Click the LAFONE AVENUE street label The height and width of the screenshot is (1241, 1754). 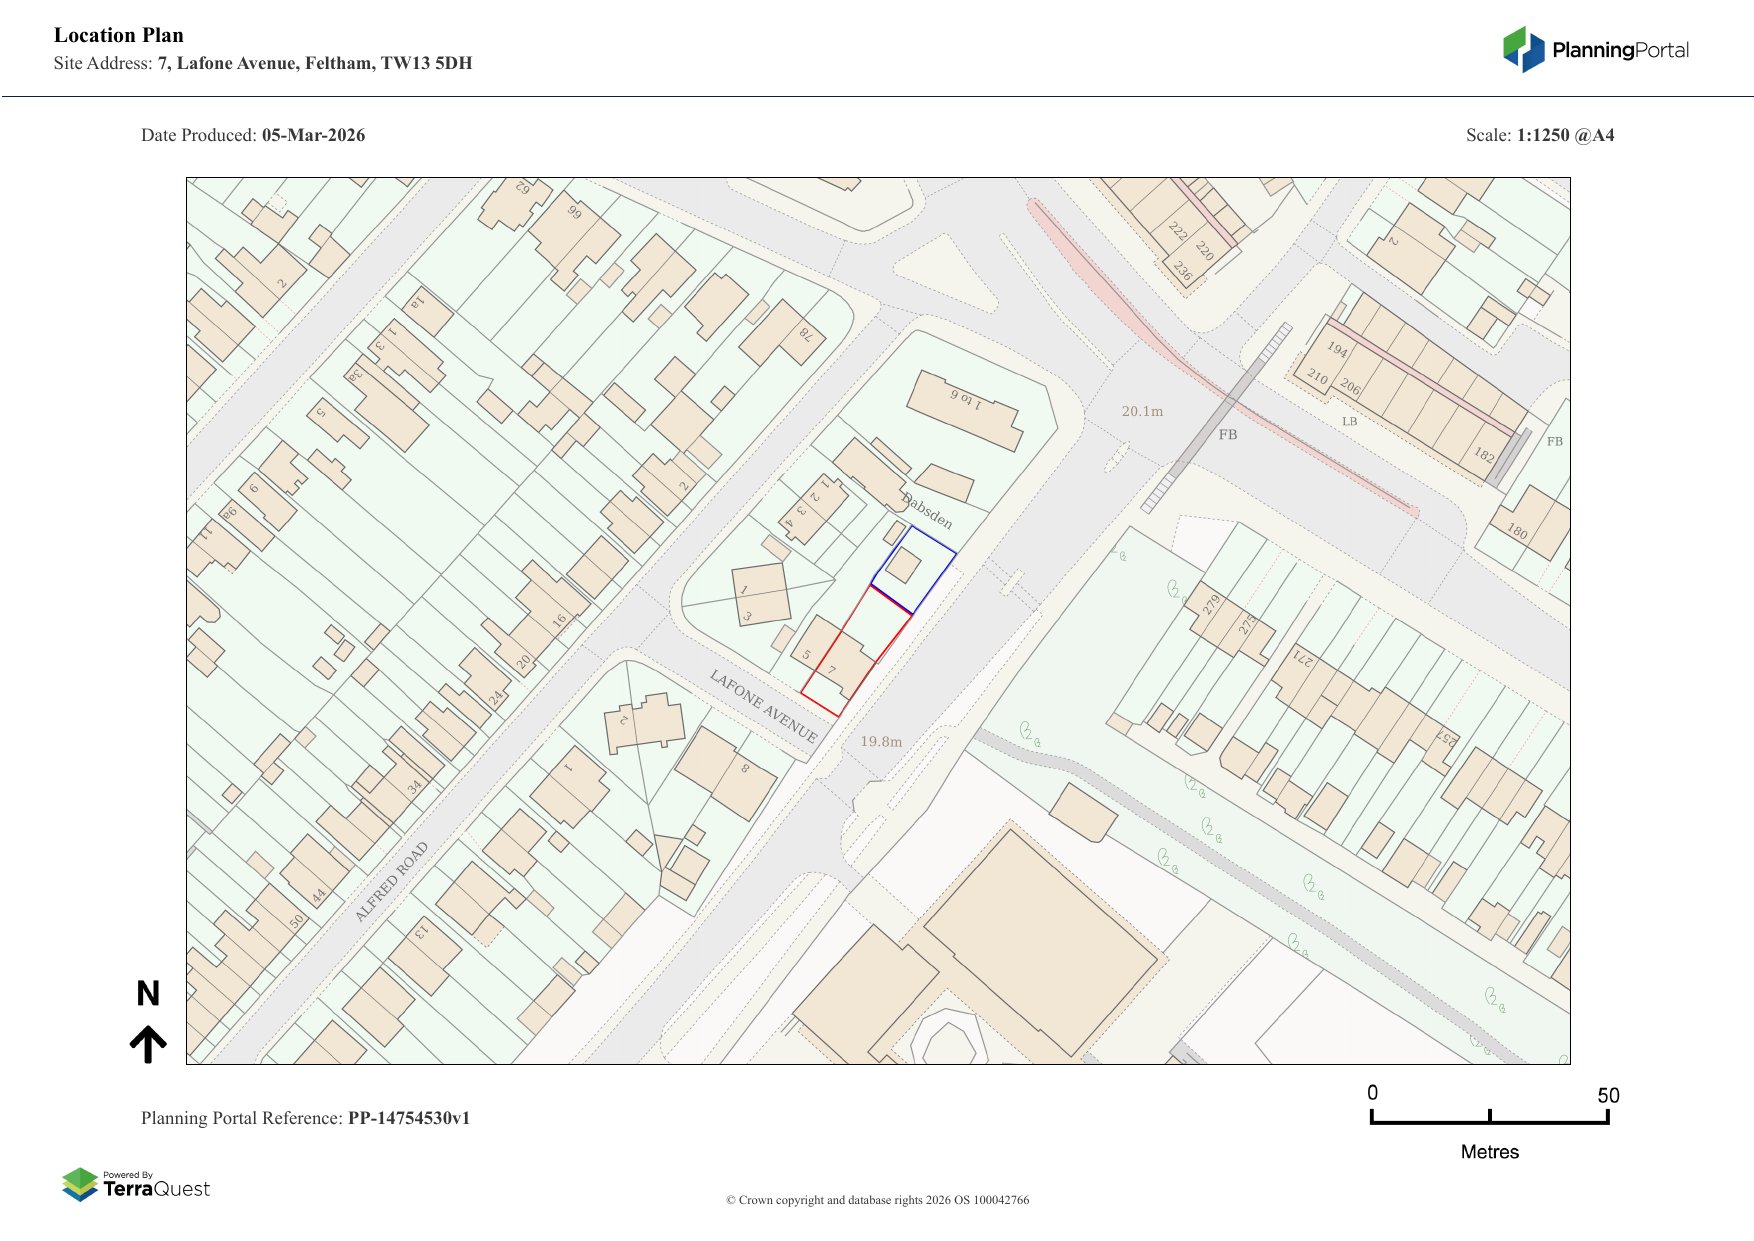point(764,706)
